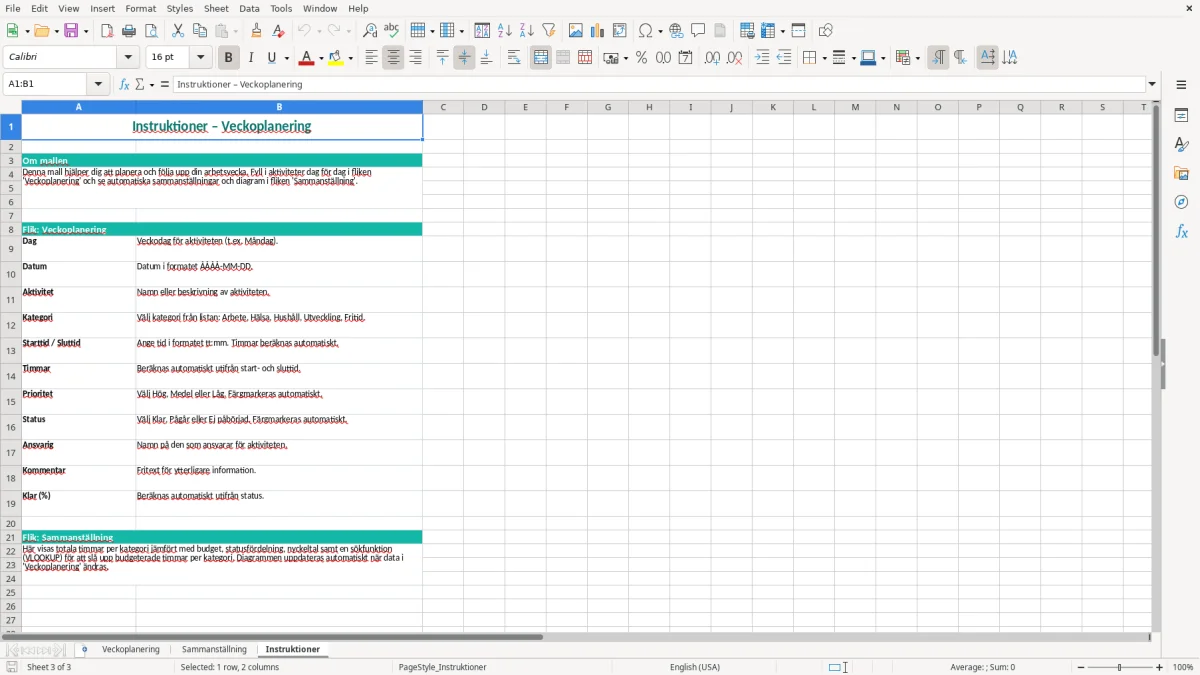Screen dimensions: 1200x675
Task: Sort ascending with the A-Z arrow icon
Action: pyautogui.click(x=505, y=31)
